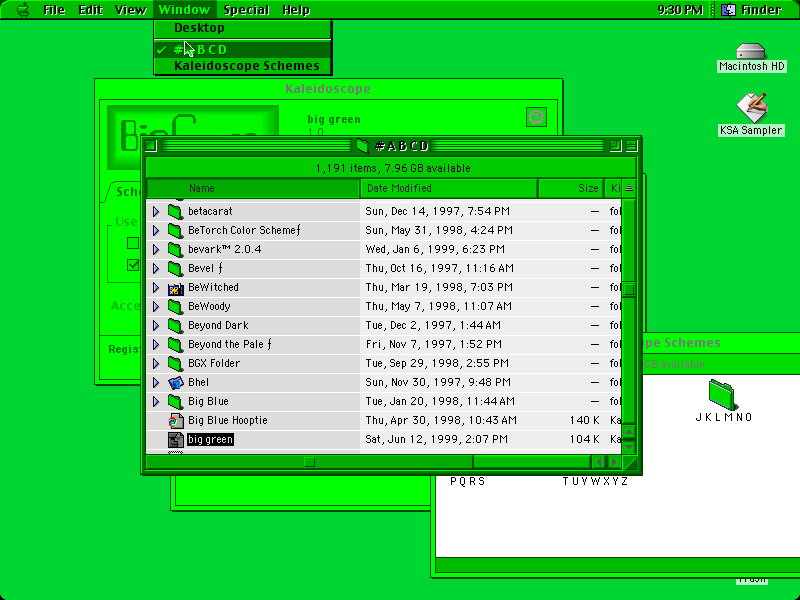The image size is (800, 600).
Task: Sort list by Date Modified column header
Action: coord(449,188)
